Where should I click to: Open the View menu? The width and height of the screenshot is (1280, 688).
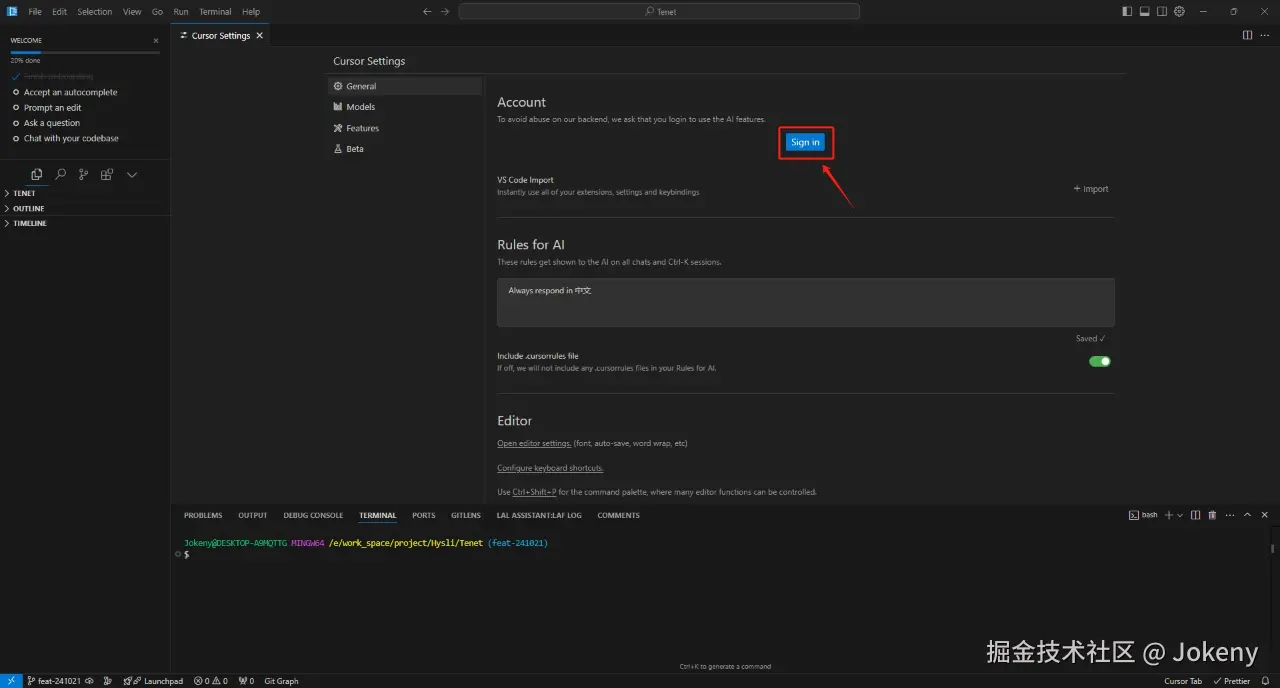click(x=132, y=12)
